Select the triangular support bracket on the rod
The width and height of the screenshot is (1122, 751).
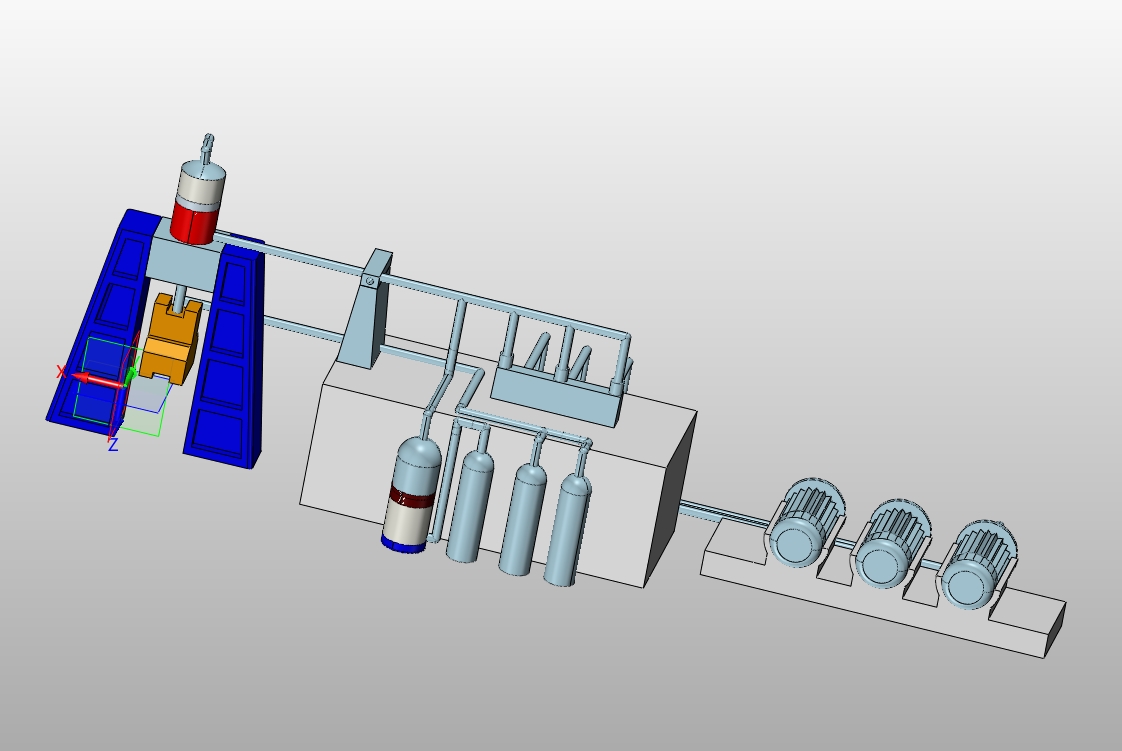tap(367, 311)
